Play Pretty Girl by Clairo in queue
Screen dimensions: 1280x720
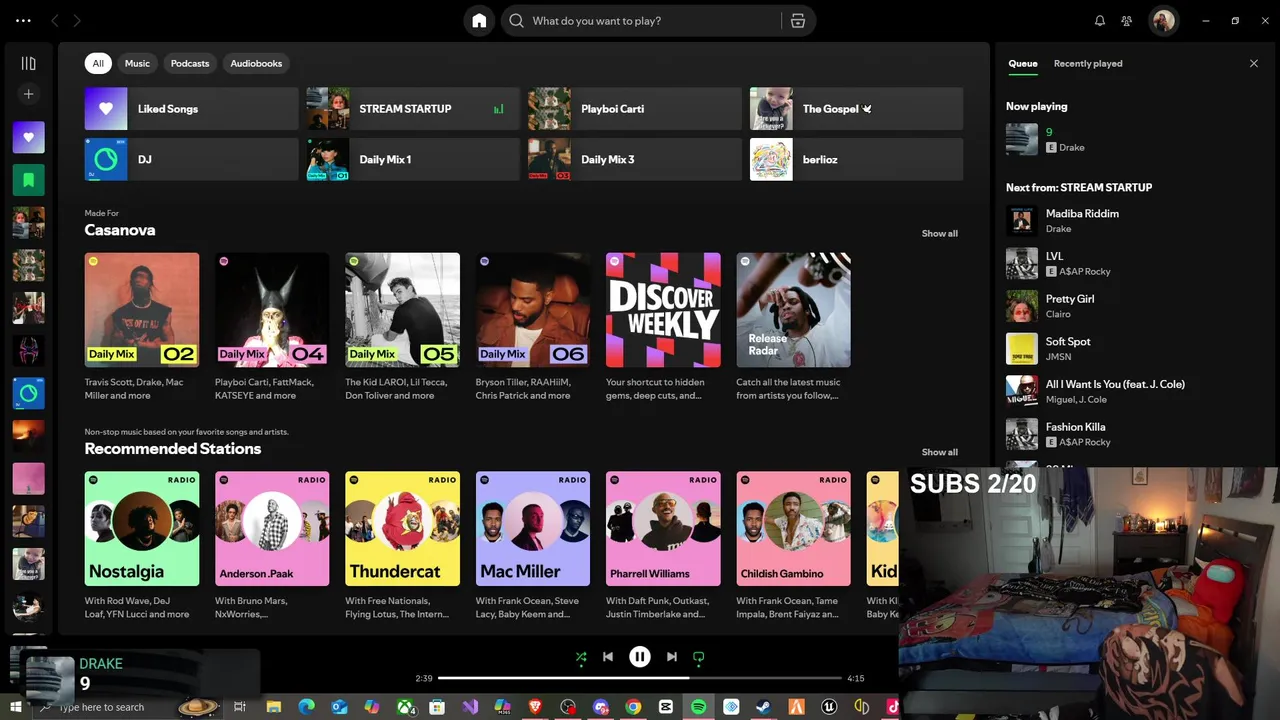click(1134, 306)
